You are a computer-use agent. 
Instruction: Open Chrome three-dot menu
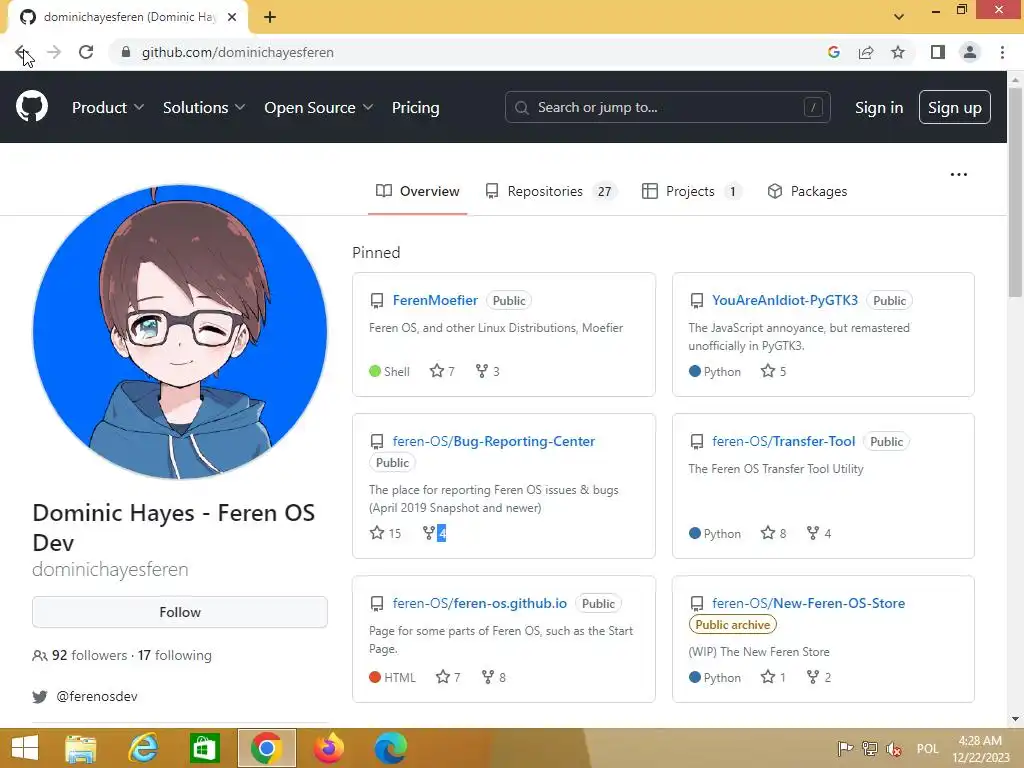pos(1002,52)
